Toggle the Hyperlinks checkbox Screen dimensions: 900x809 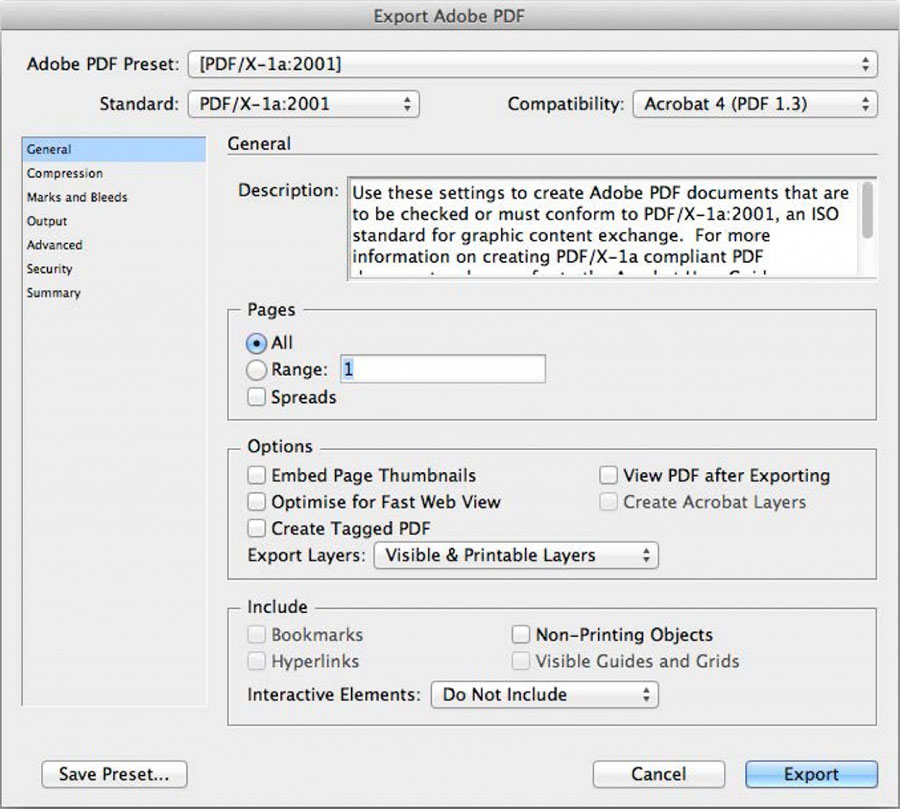pyautogui.click(x=256, y=661)
